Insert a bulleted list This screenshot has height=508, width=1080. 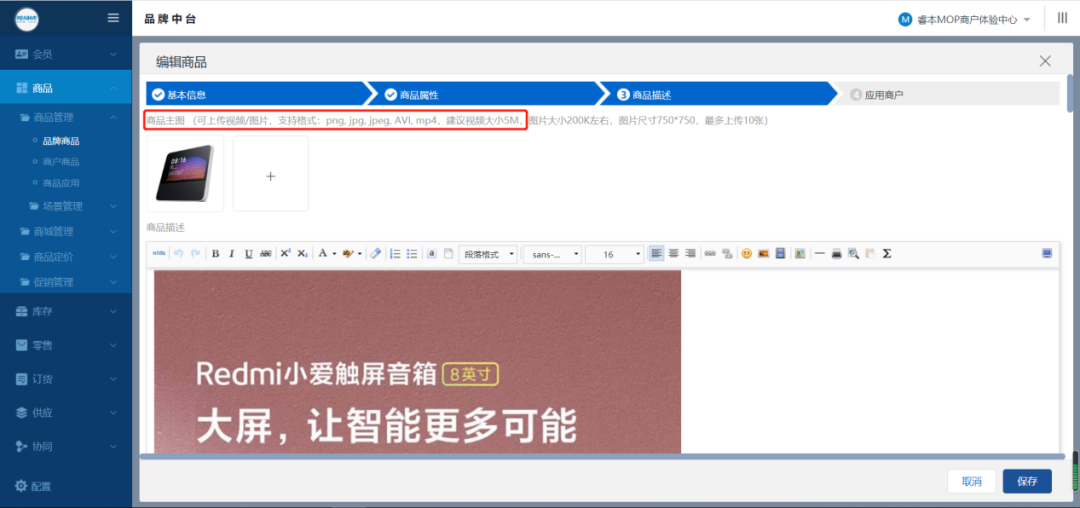point(412,253)
